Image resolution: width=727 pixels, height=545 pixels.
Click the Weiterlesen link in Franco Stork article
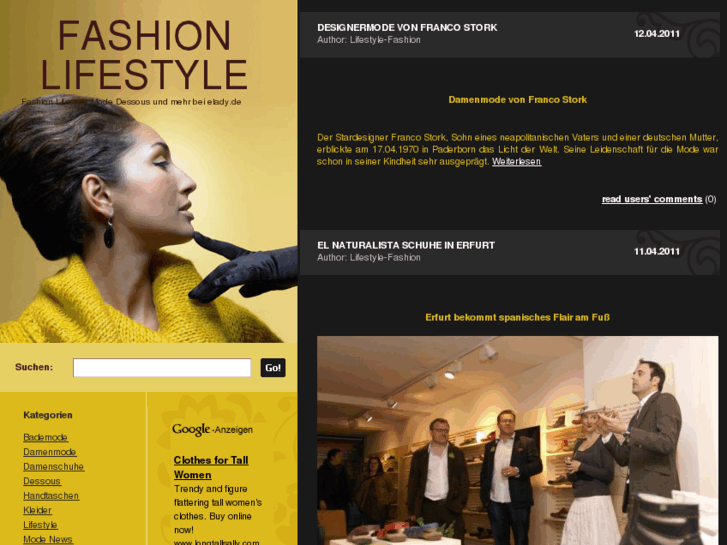517,161
